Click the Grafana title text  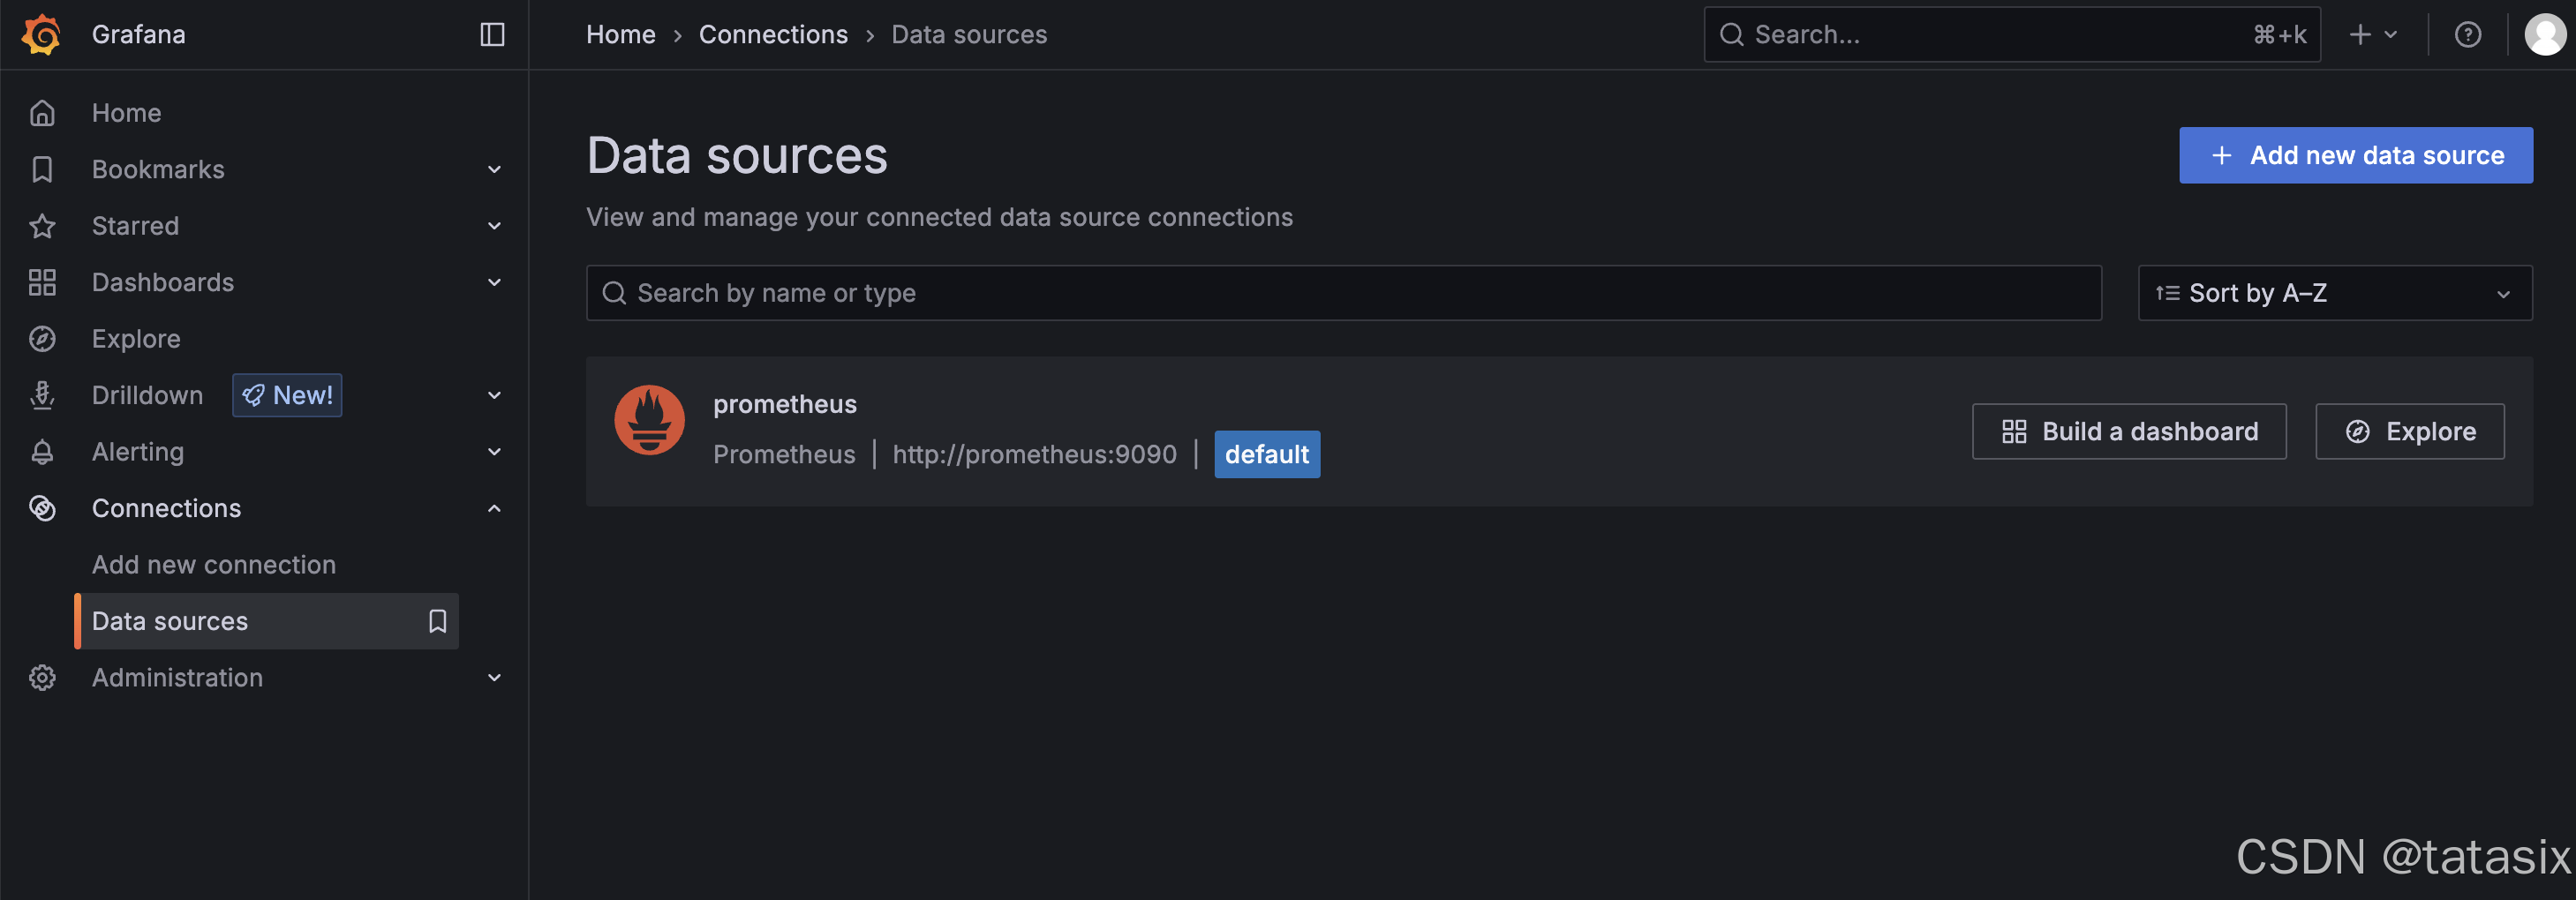(138, 34)
